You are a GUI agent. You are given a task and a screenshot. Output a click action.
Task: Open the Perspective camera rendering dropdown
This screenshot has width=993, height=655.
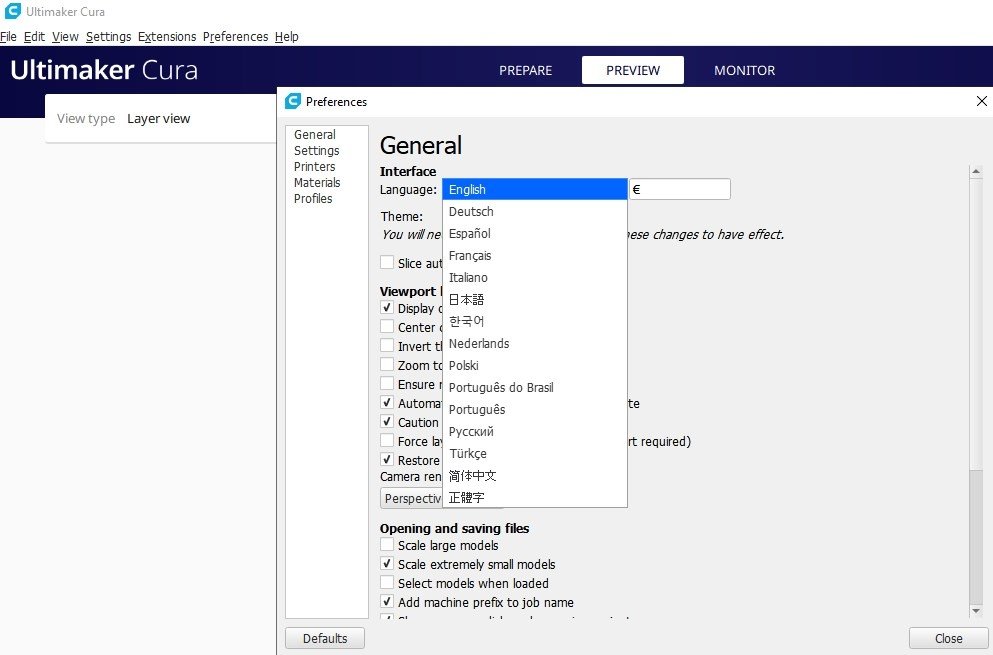[x=411, y=499]
